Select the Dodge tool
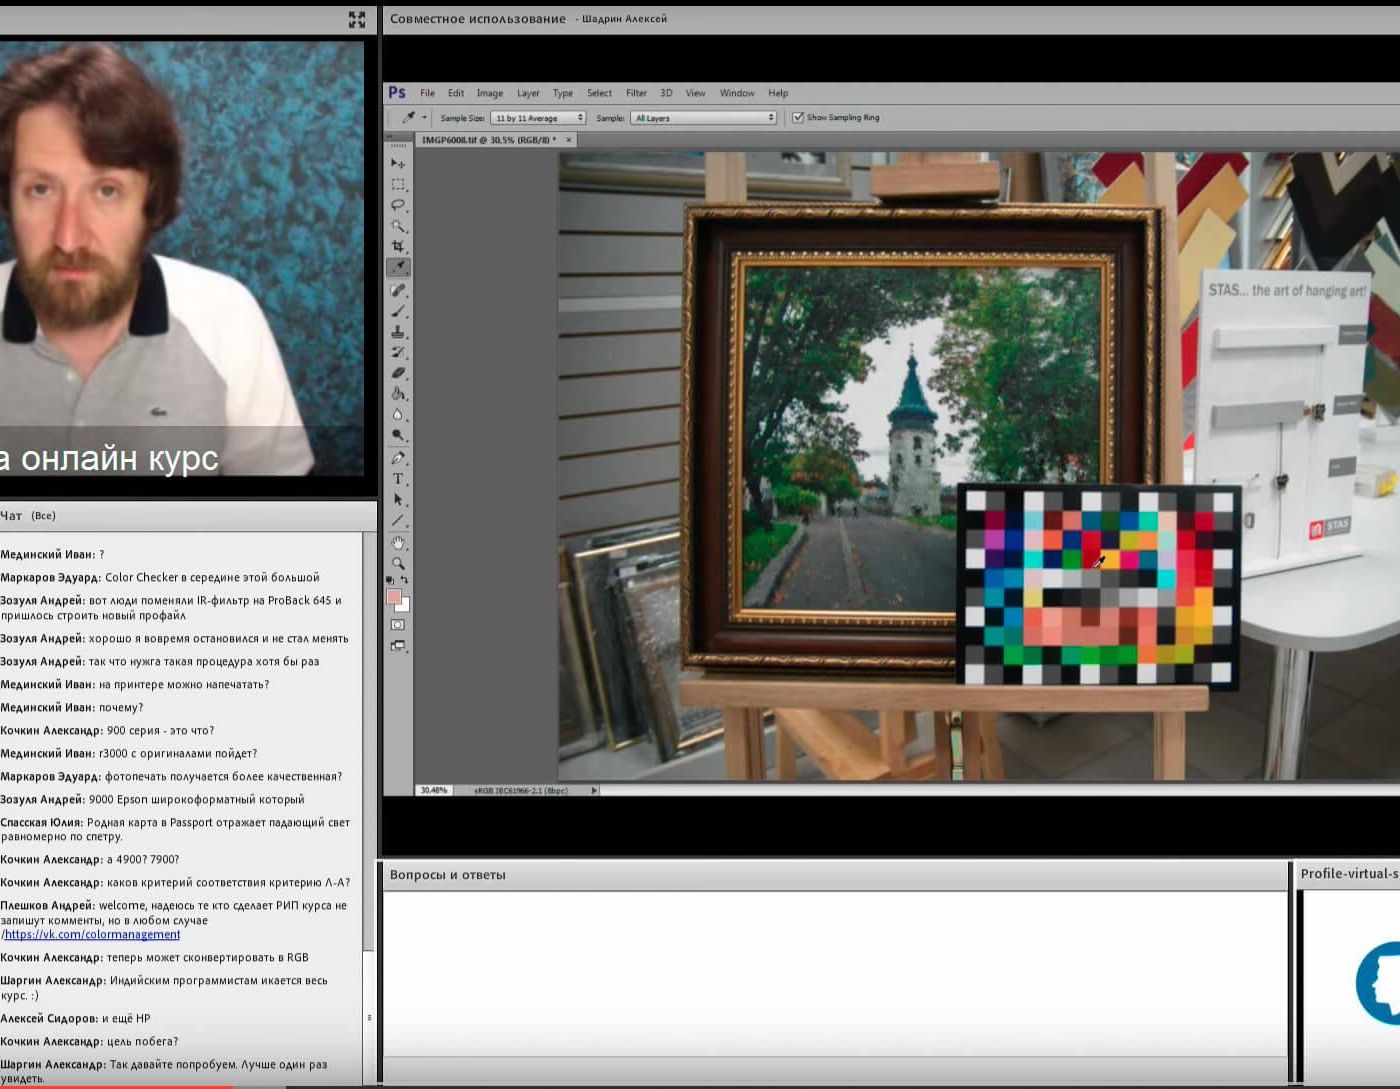Image resolution: width=1400 pixels, height=1089 pixels. click(x=398, y=435)
